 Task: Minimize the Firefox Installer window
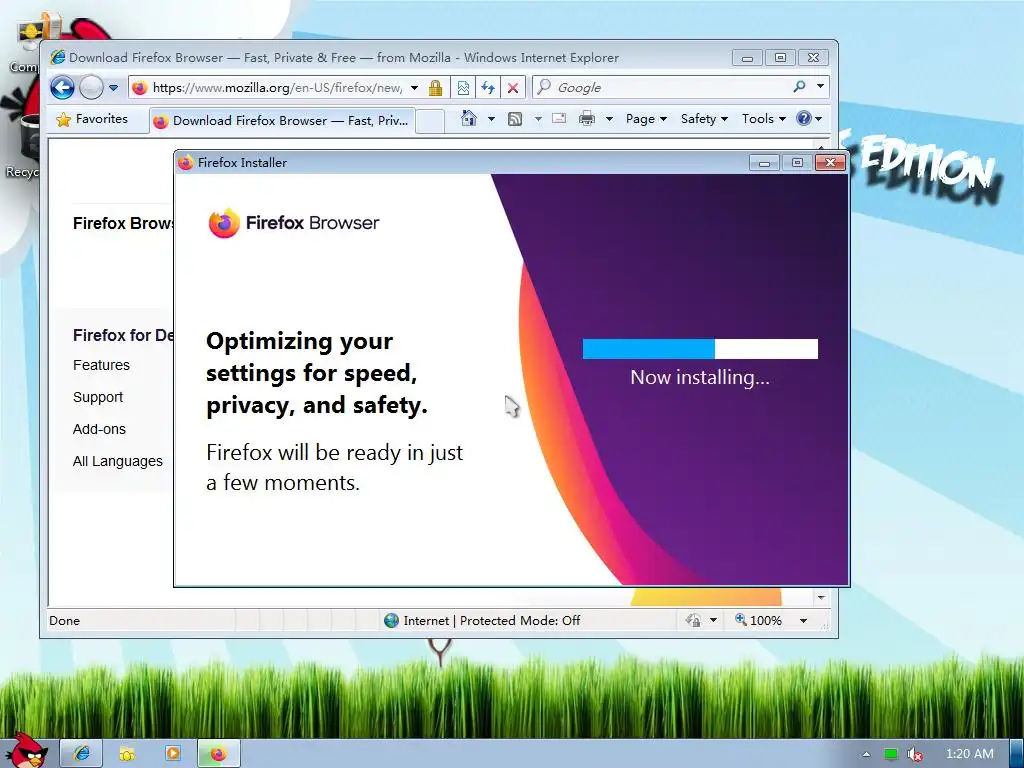pos(764,163)
